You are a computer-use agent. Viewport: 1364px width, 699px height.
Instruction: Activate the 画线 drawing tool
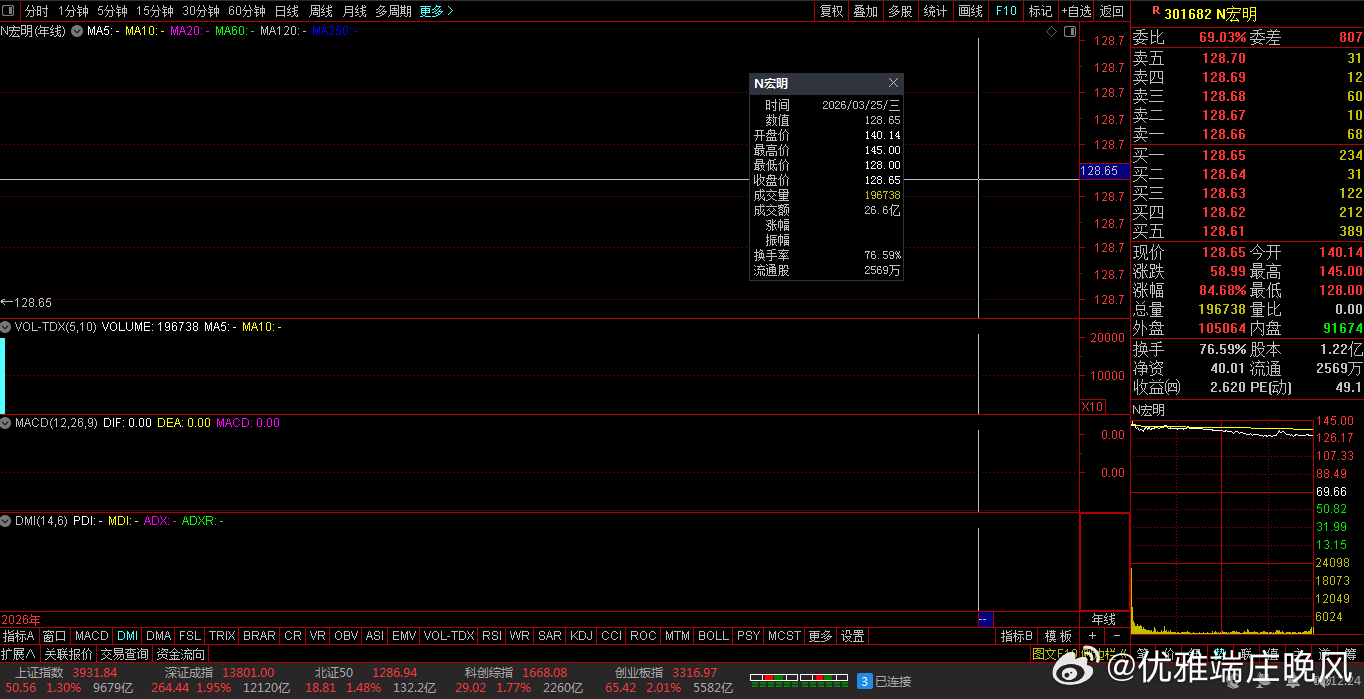(x=970, y=11)
